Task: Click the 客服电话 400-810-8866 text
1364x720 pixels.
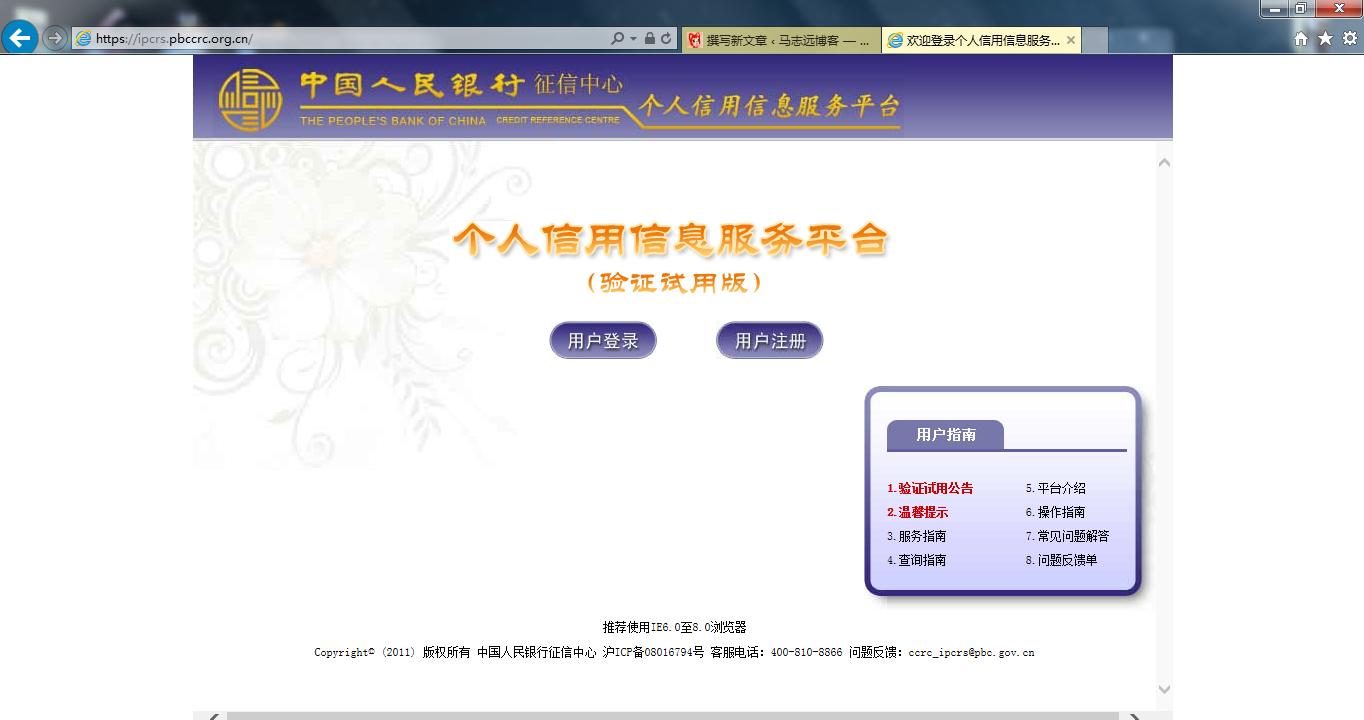Action: tap(776, 653)
